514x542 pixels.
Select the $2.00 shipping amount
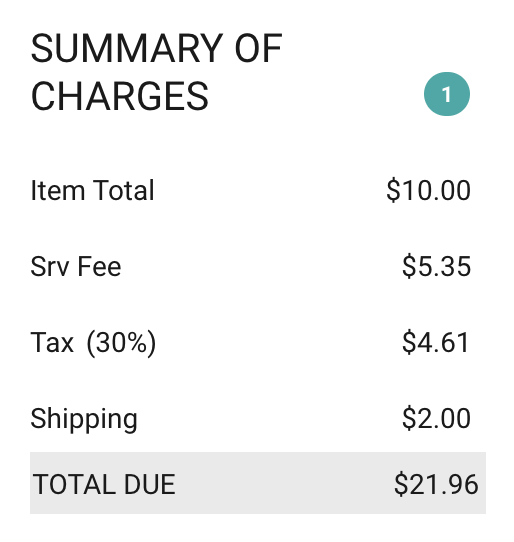(436, 419)
